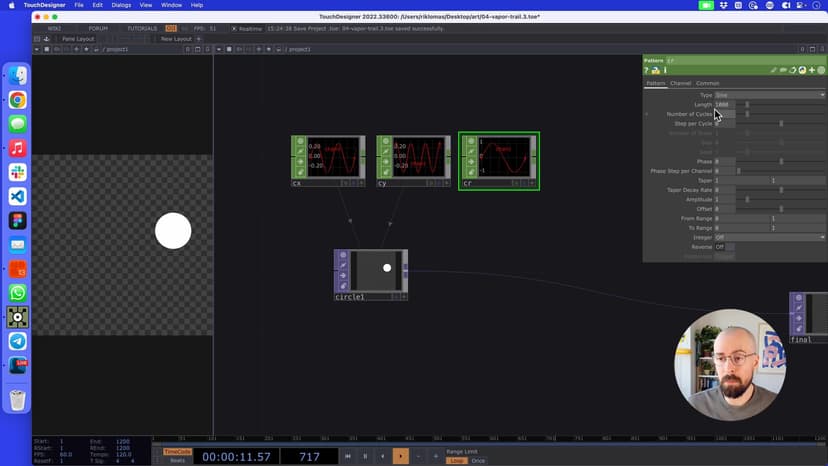Click the play forward button
Image resolution: width=828 pixels, height=466 pixels.
coord(400,456)
